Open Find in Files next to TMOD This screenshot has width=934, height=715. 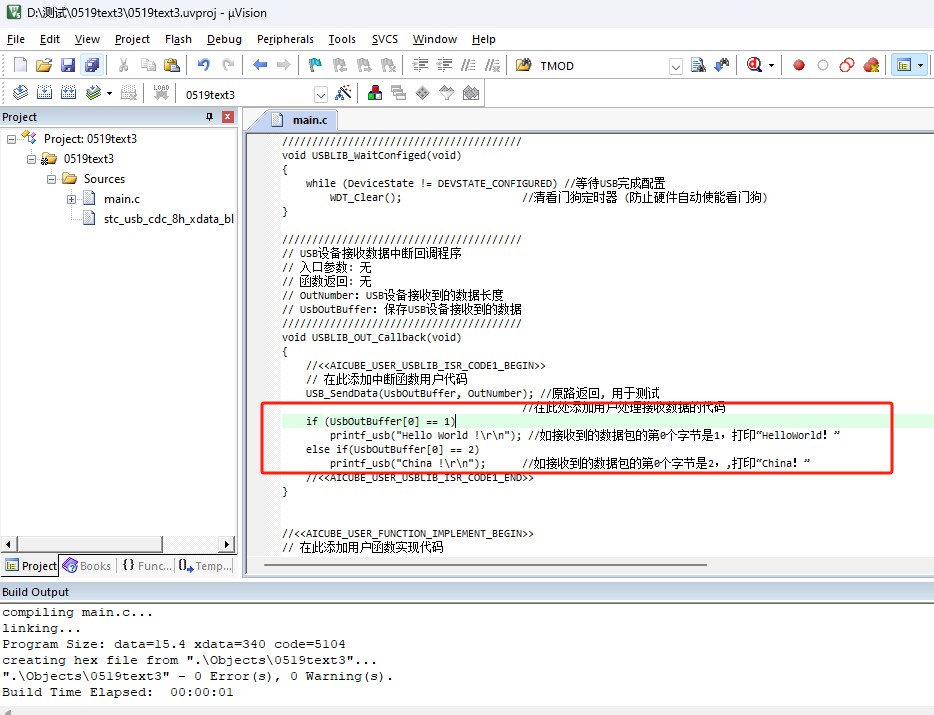point(524,65)
